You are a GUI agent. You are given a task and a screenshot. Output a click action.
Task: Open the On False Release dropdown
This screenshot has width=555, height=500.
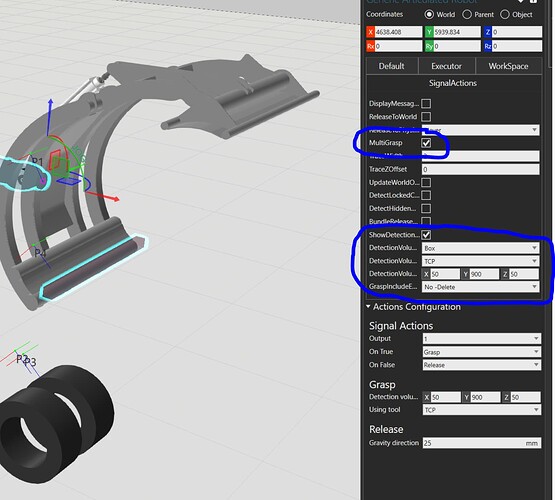coord(481,365)
